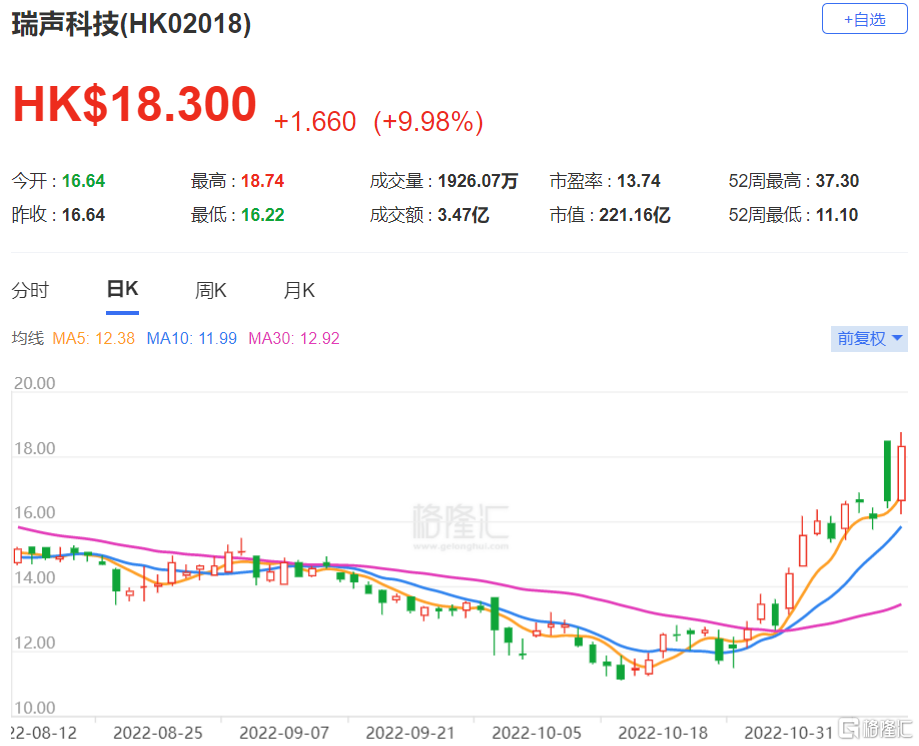This screenshot has height=746, width=919.
Task: Click the stock title 瑞声科技(HK02018)
Action: 131,25
